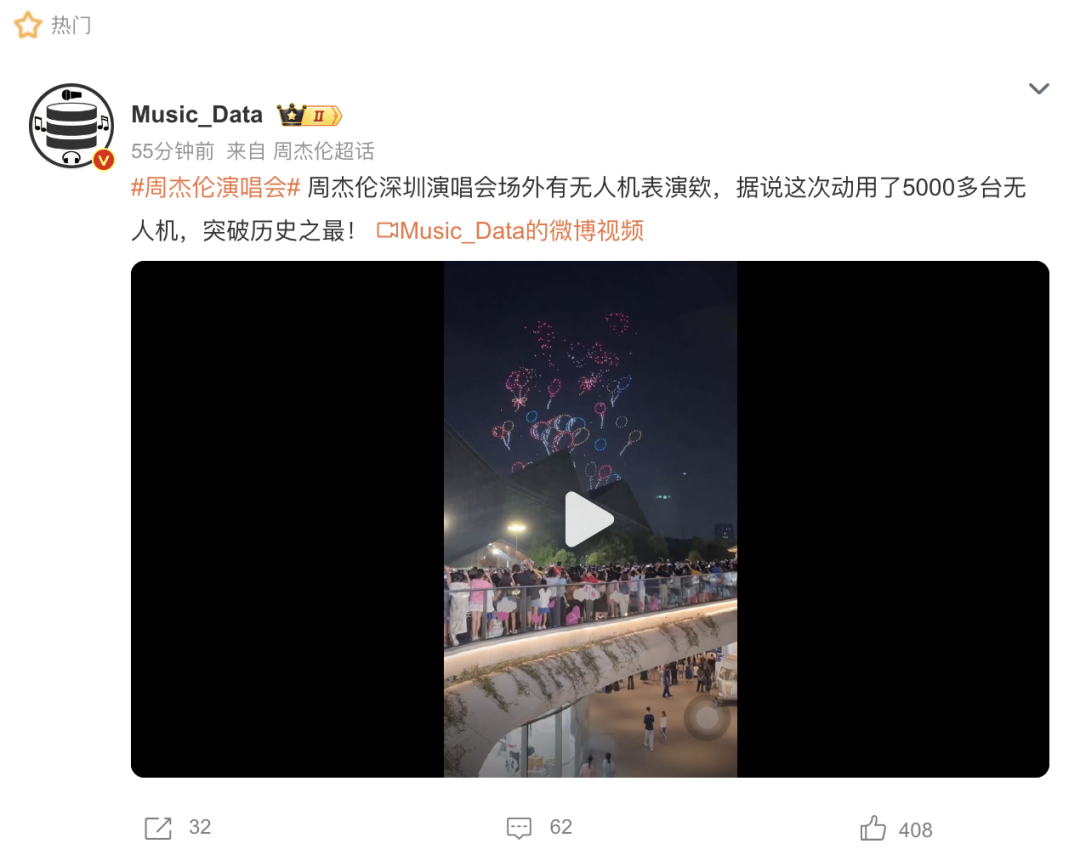Open the Music_Data profile avatar
This screenshot has height=855, width=1080.
[x=72, y=126]
